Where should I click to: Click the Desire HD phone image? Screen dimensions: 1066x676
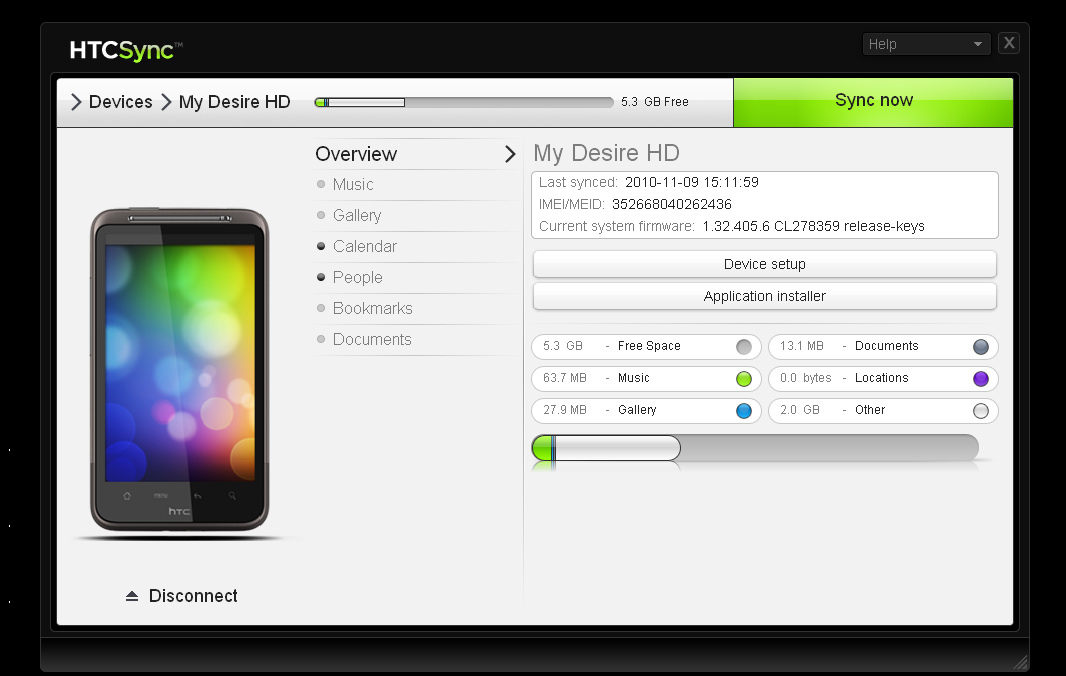point(180,370)
